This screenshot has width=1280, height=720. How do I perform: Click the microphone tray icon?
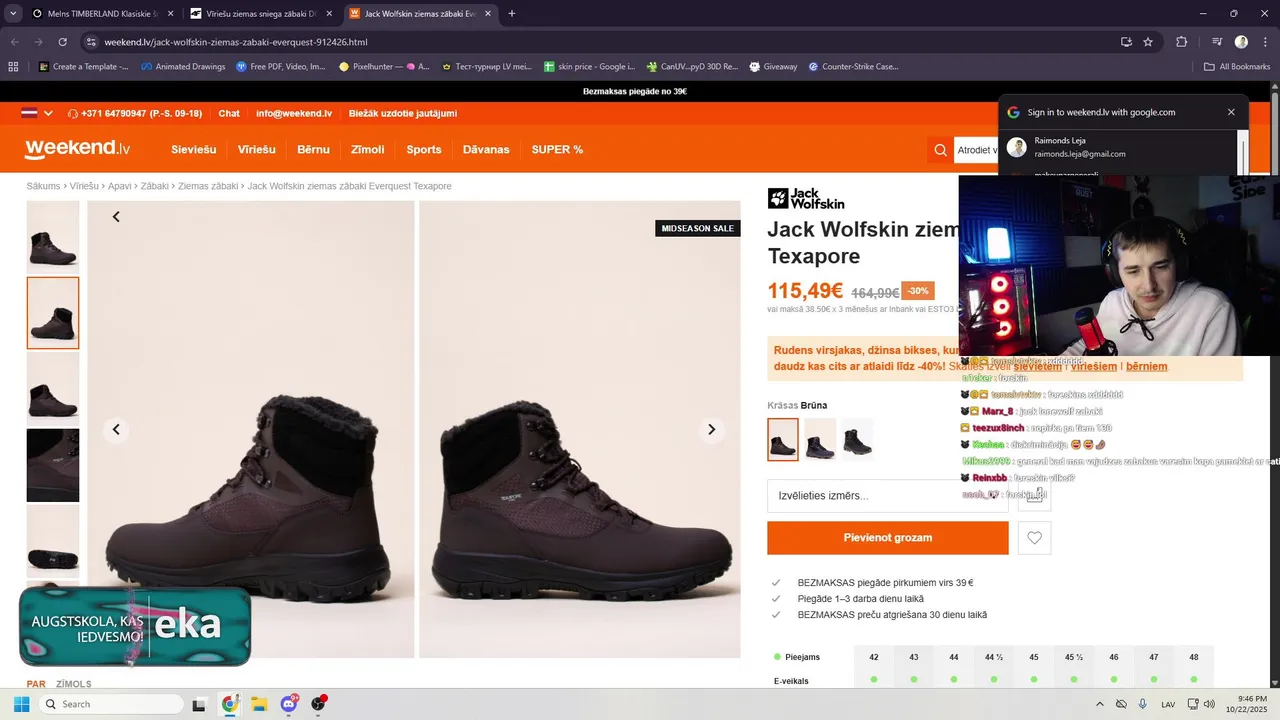click(x=1143, y=704)
